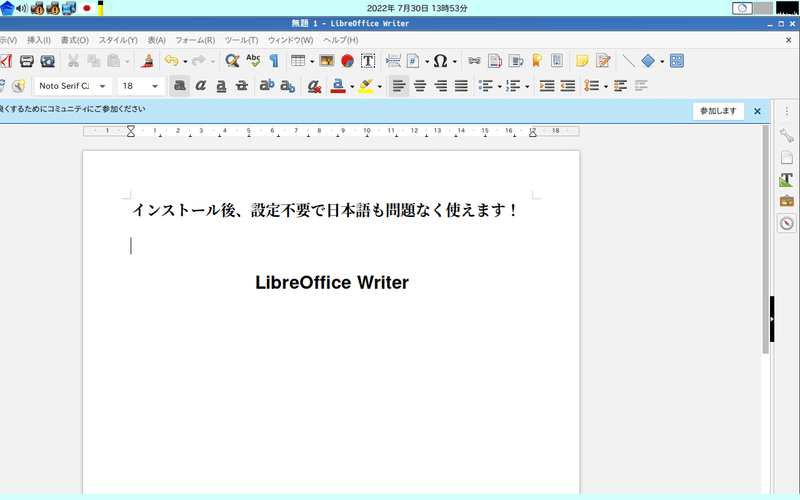Open sidebar Gallery panel
The width and height of the screenshot is (800, 500).
(x=787, y=201)
